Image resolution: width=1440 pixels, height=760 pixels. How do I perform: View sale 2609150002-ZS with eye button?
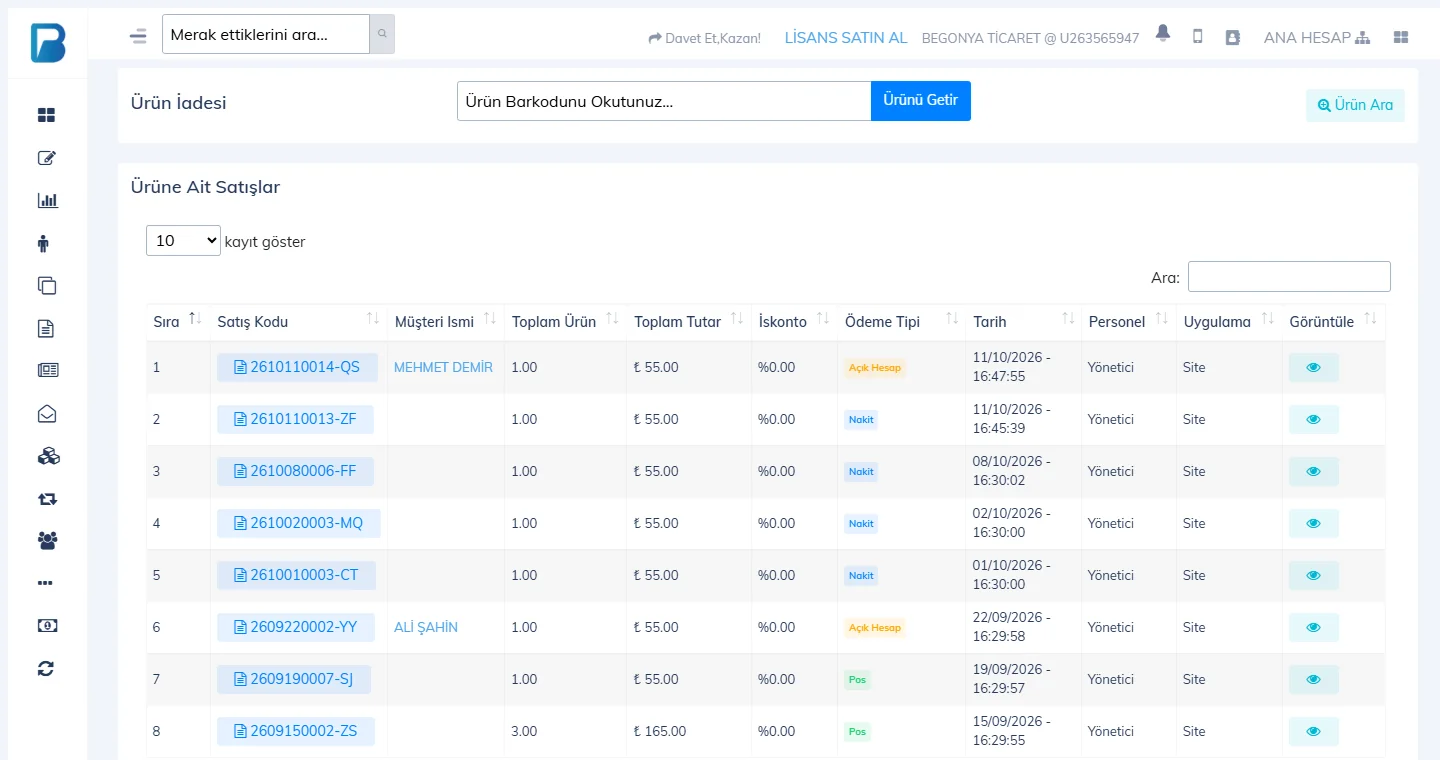pos(1313,731)
